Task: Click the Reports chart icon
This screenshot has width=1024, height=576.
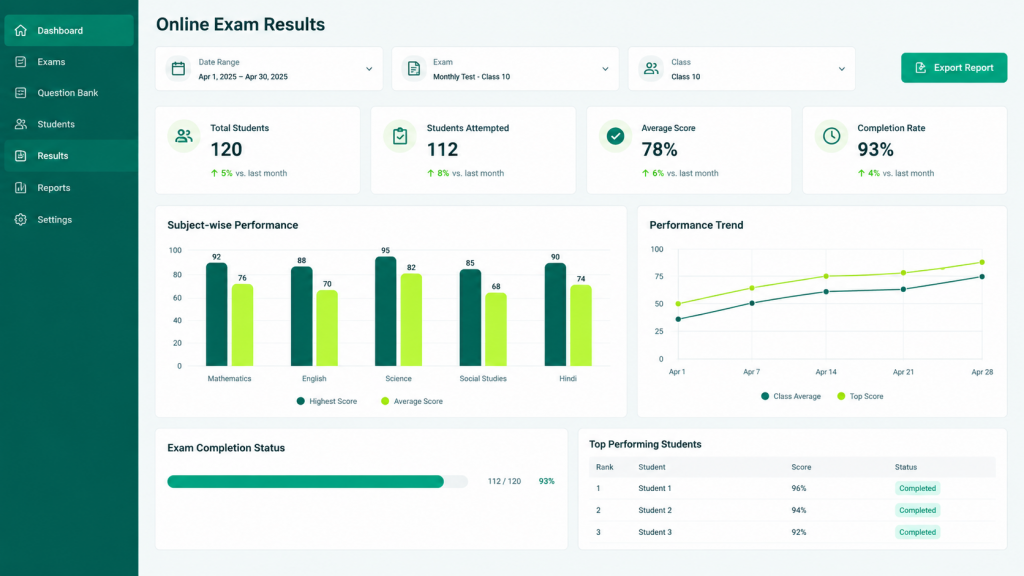Action: pyautogui.click(x=21, y=187)
